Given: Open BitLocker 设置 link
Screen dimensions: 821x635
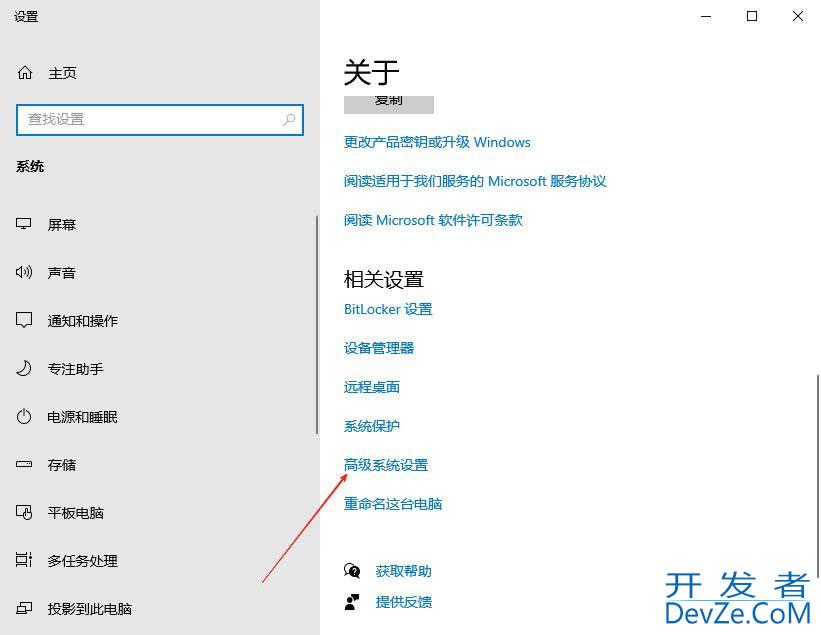Looking at the screenshot, I should 388,309.
